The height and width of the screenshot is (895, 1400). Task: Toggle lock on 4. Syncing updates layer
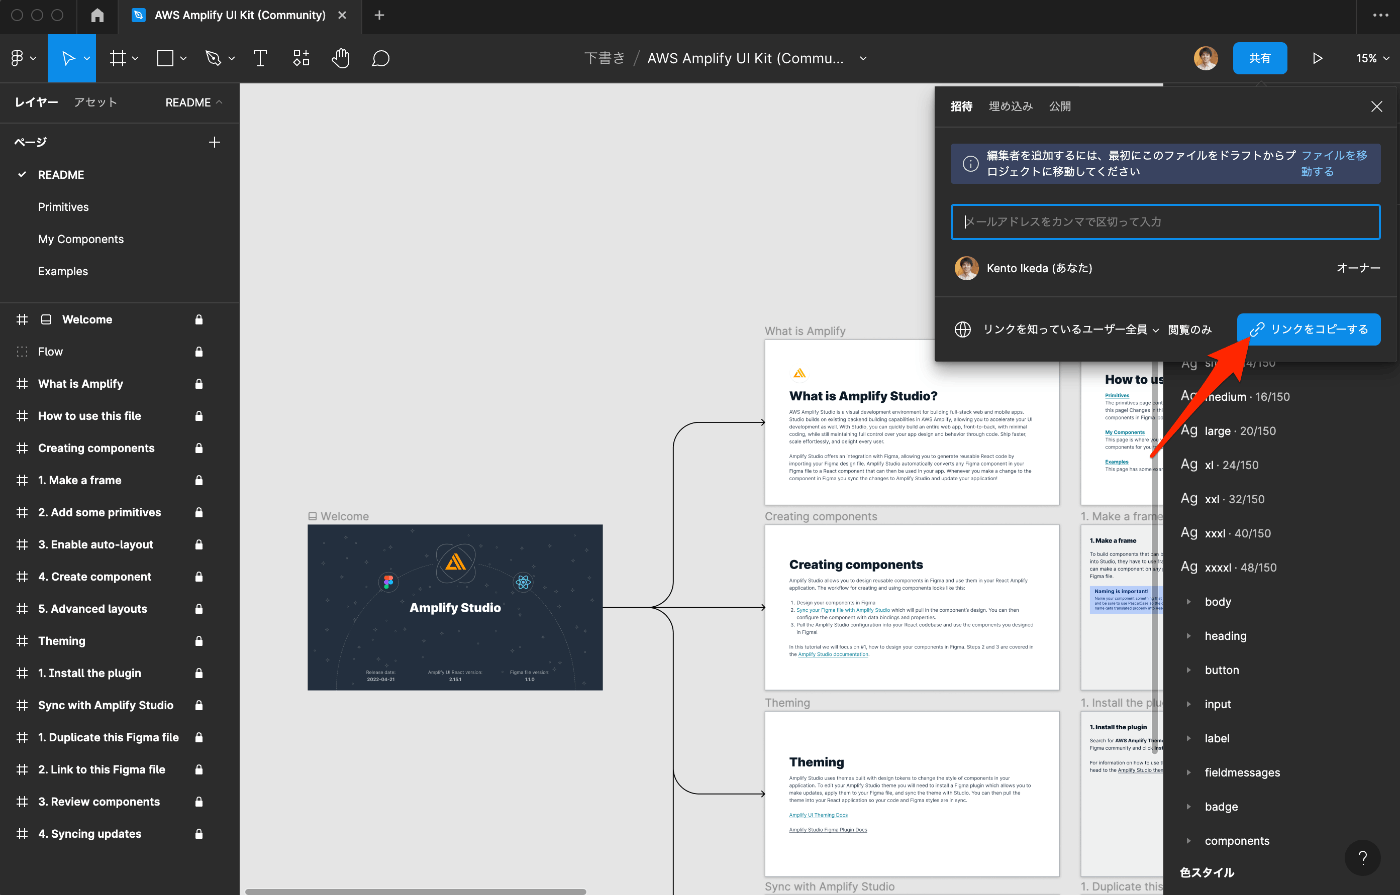pos(199,834)
